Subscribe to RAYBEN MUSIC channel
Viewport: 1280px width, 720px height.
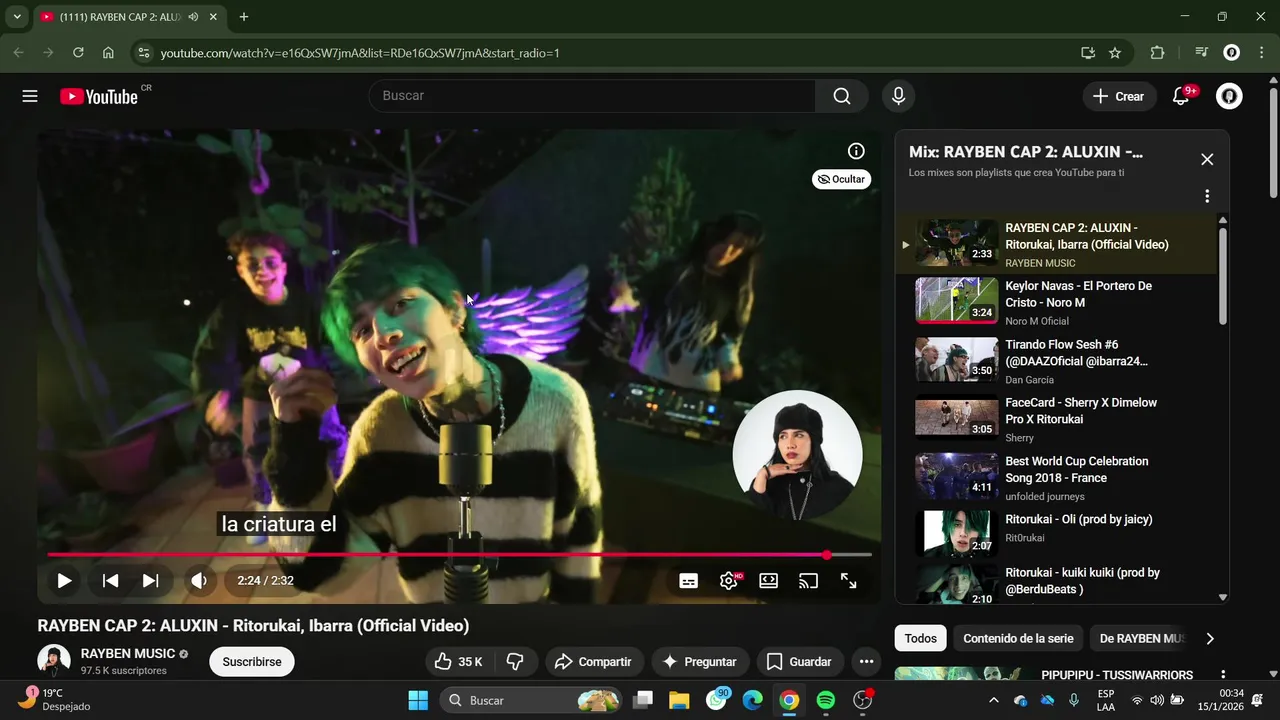(x=252, y=662)
